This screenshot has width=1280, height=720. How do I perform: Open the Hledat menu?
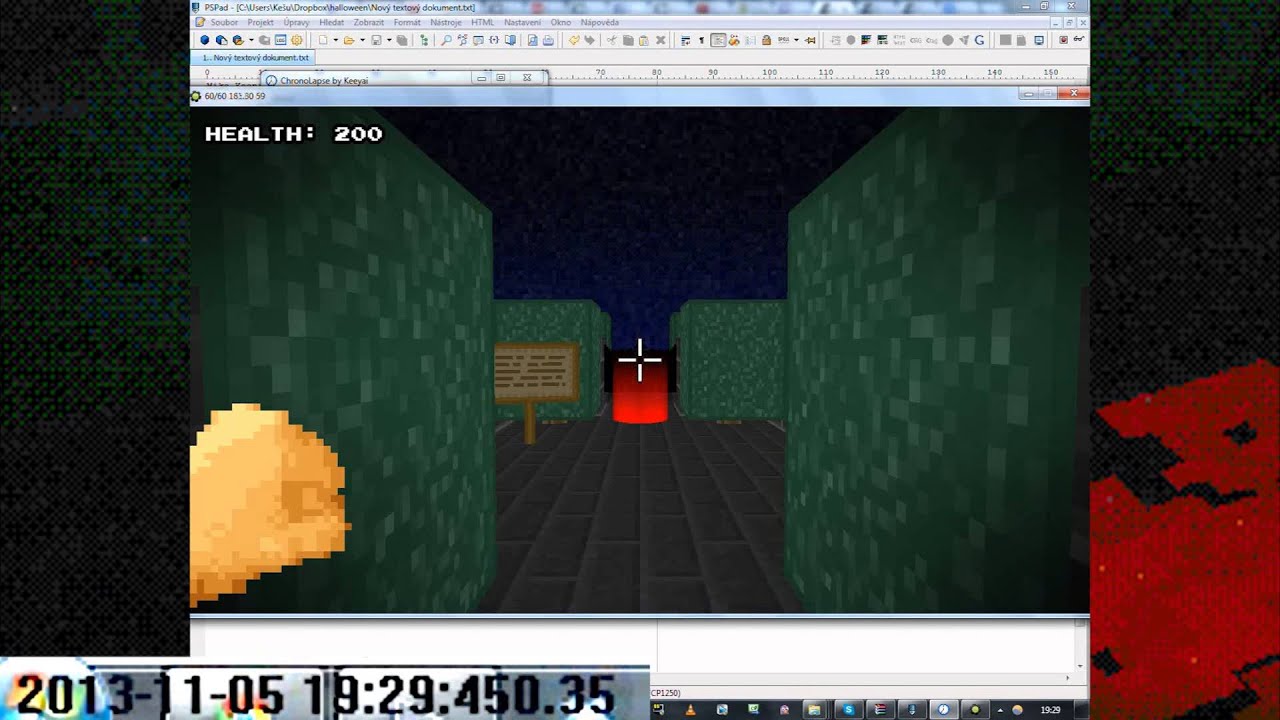tap(331, 22)
